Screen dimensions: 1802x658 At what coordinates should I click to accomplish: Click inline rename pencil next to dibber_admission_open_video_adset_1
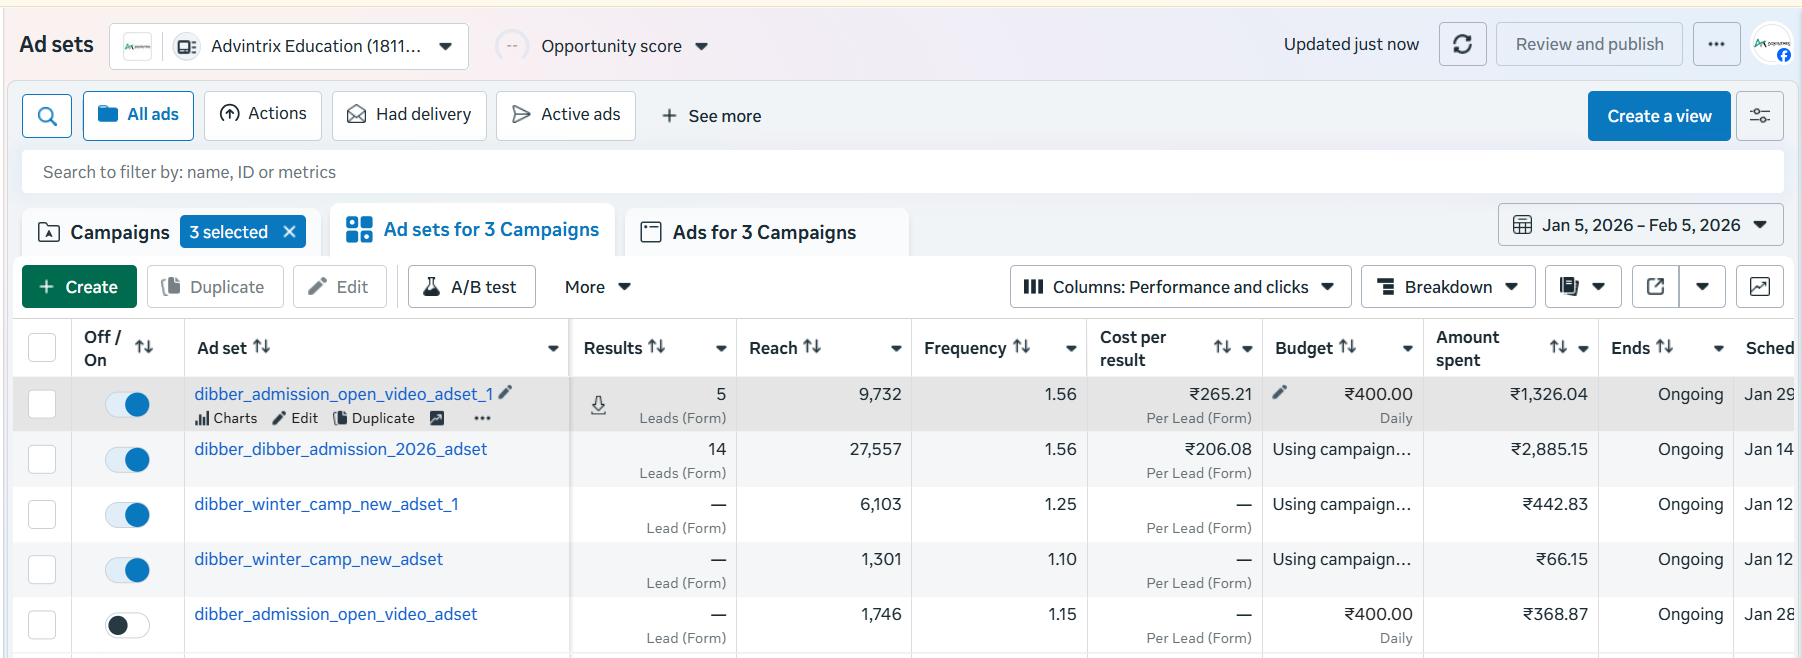505,393
